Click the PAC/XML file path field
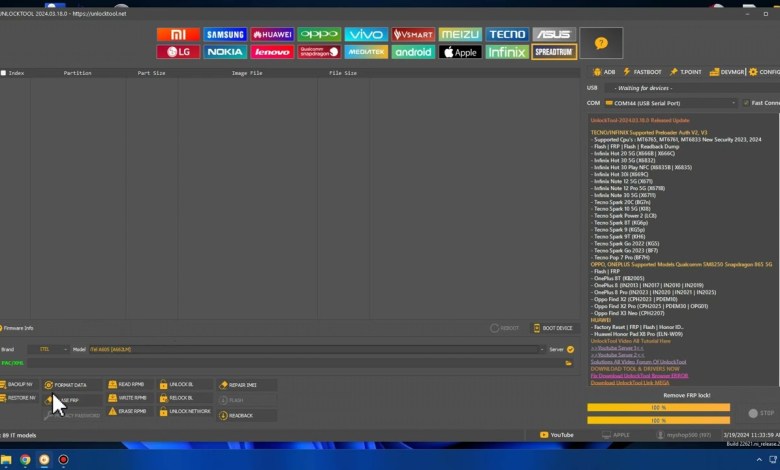The width and height of the screenshot is (780, 470). pyautogui.click(x=294, y=363)
